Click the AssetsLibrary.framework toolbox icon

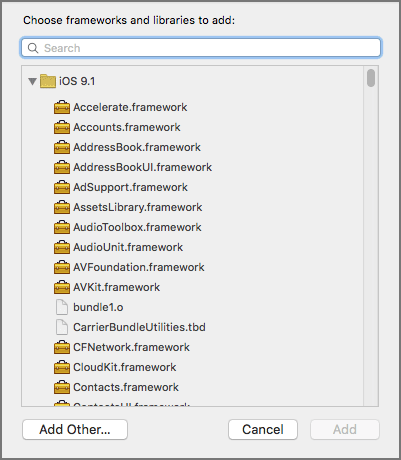point(62,207)
